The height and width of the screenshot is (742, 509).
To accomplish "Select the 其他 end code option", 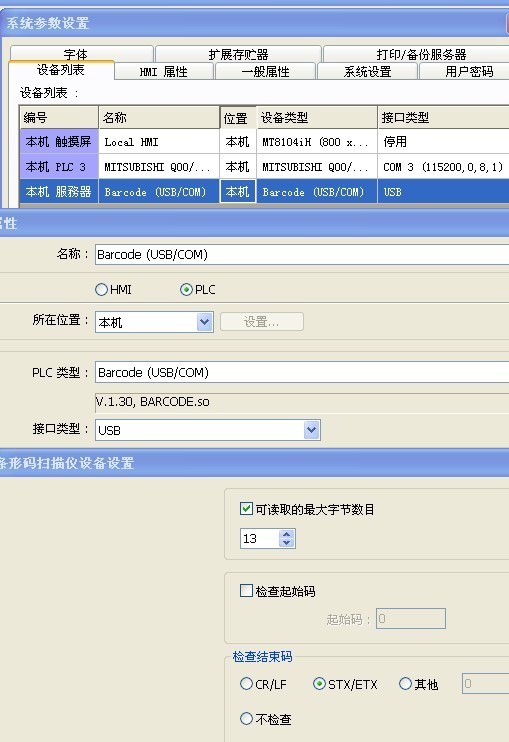I will click(x=405, y=684).
